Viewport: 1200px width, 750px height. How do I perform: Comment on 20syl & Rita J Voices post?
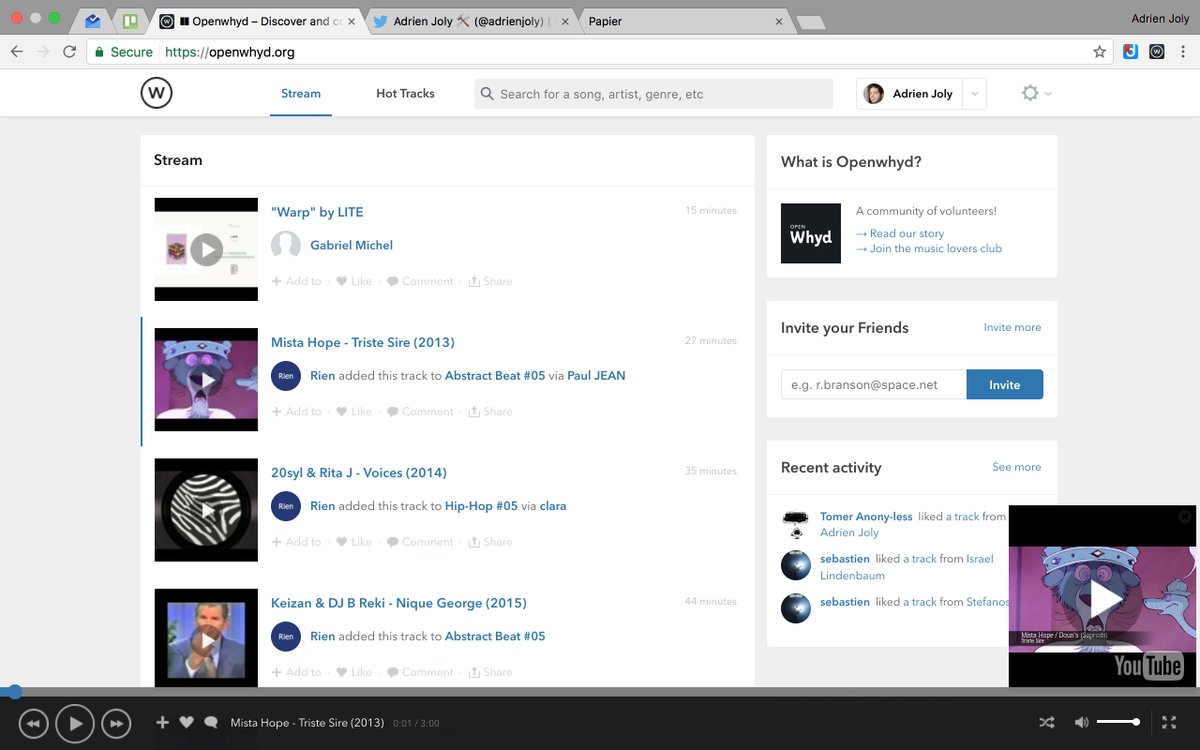[420, 542]
